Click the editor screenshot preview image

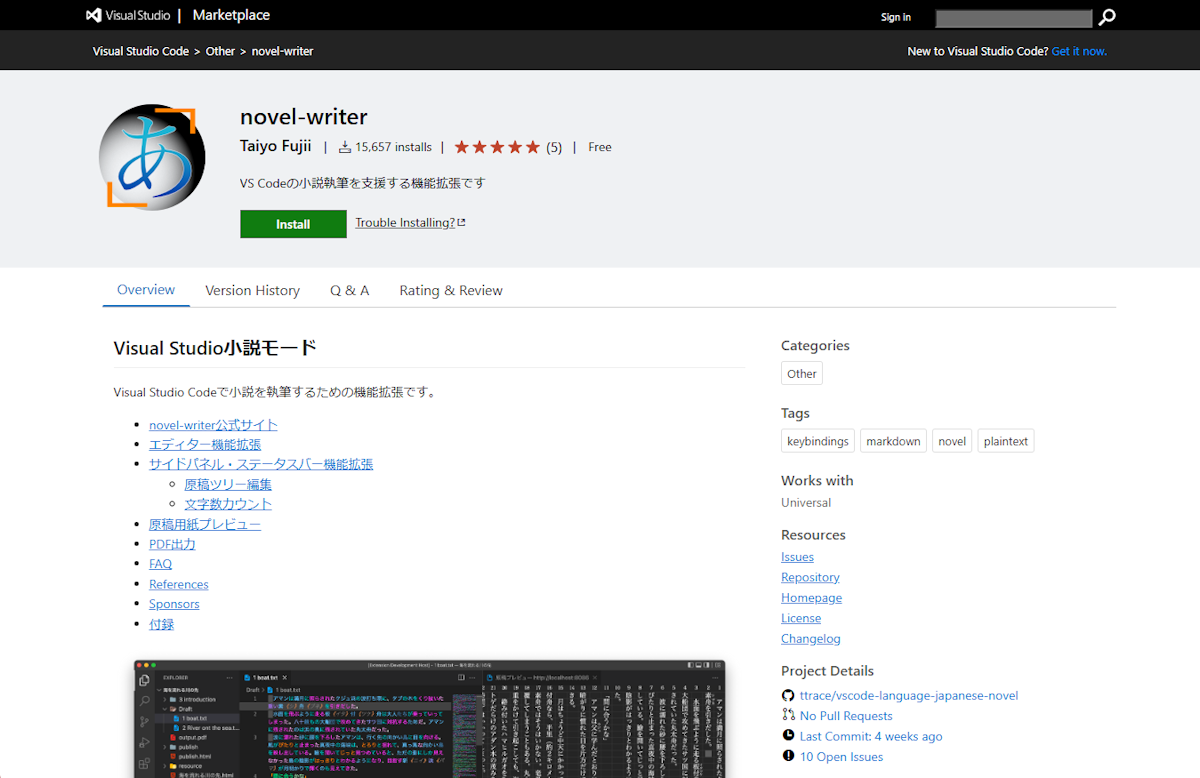click(429, 718)
